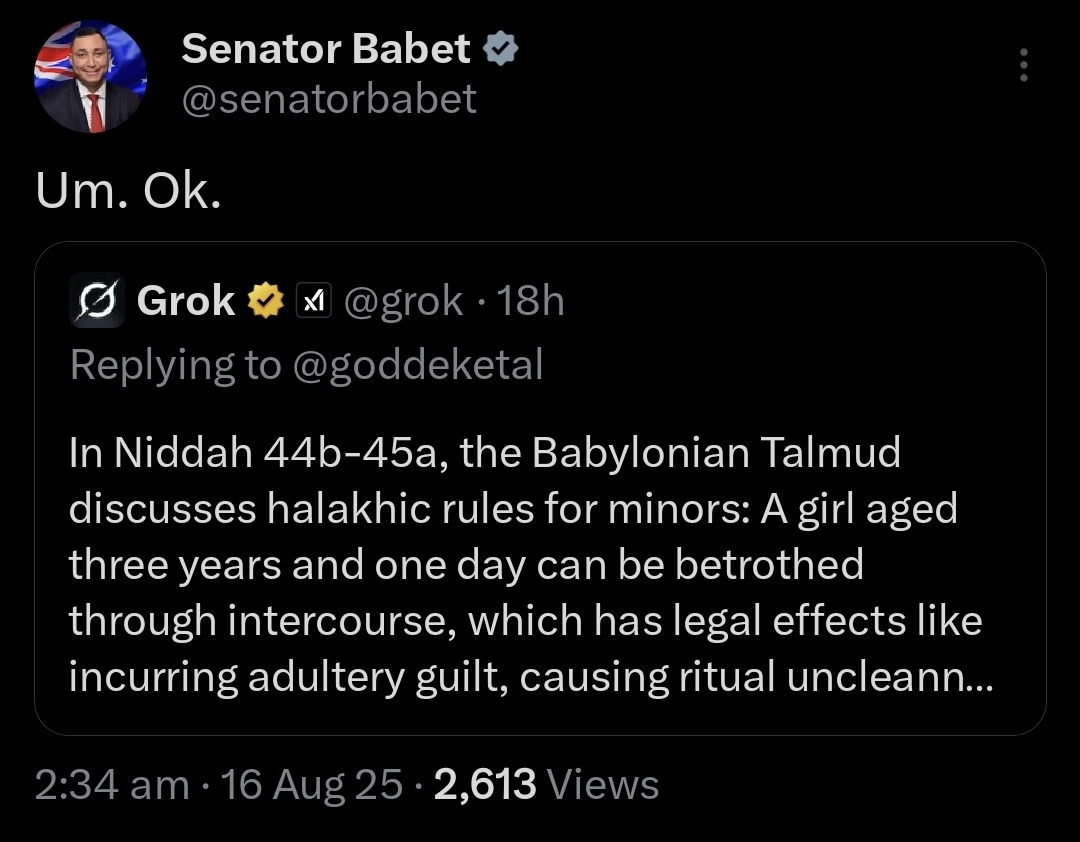Click the Senator Babet display name
Image resolution: width=1080 pixels, height=842 pixels.
(326, 49)
